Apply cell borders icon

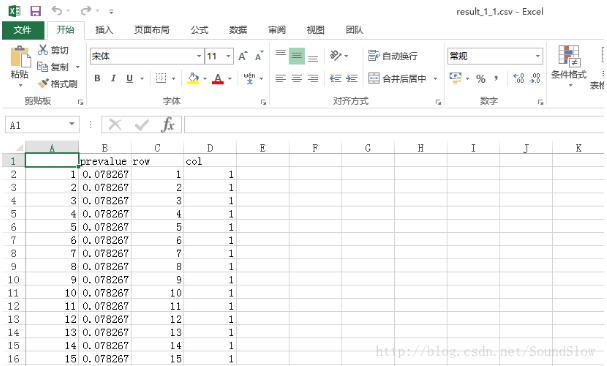point(161,79)
